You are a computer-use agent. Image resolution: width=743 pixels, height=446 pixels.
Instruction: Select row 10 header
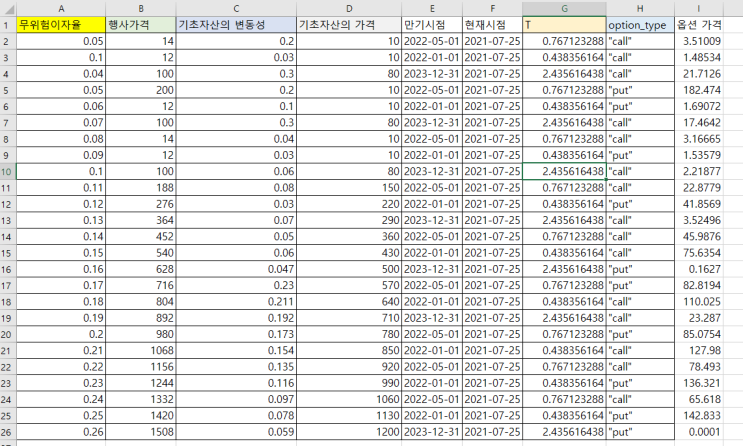tap(8, 172)
